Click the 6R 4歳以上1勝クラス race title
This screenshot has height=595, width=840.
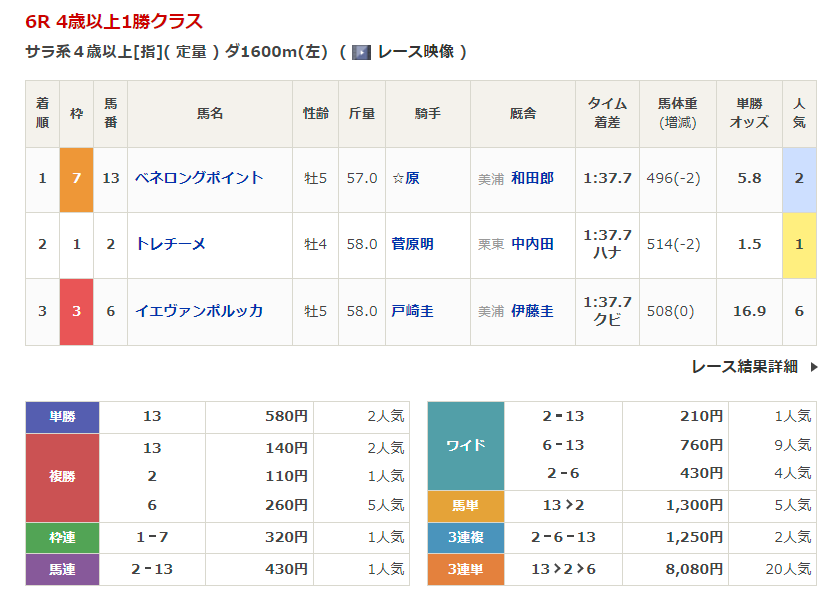114,21
